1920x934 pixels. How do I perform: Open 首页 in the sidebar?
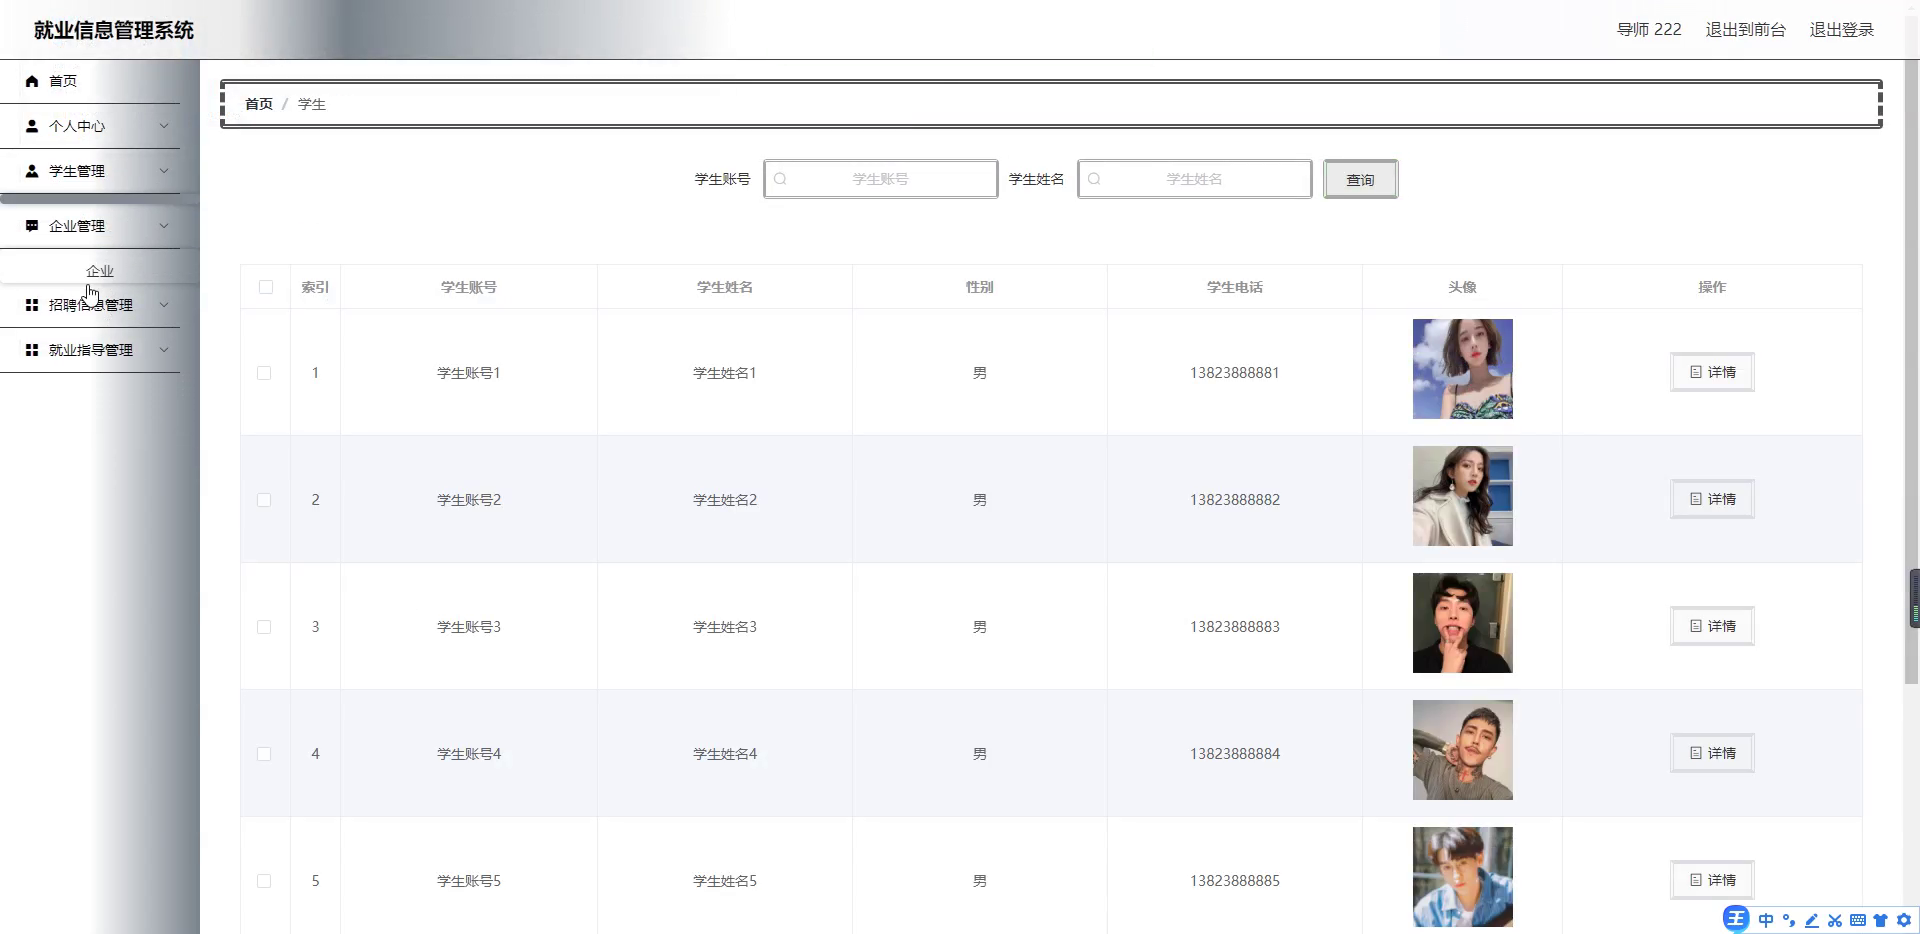pos(90,81)
